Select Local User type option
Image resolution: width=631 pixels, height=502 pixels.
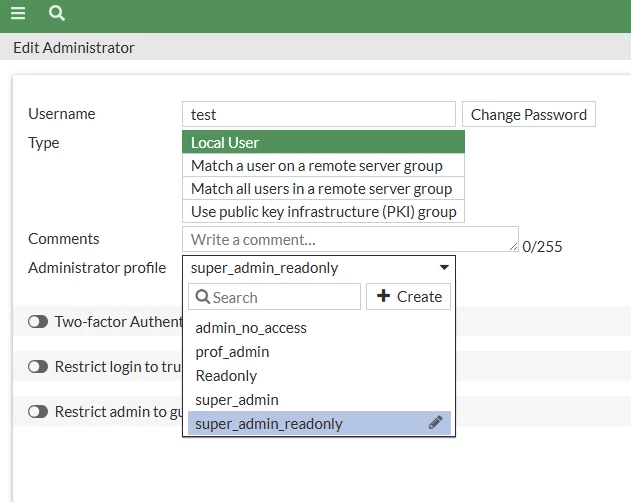coord(323,142)
